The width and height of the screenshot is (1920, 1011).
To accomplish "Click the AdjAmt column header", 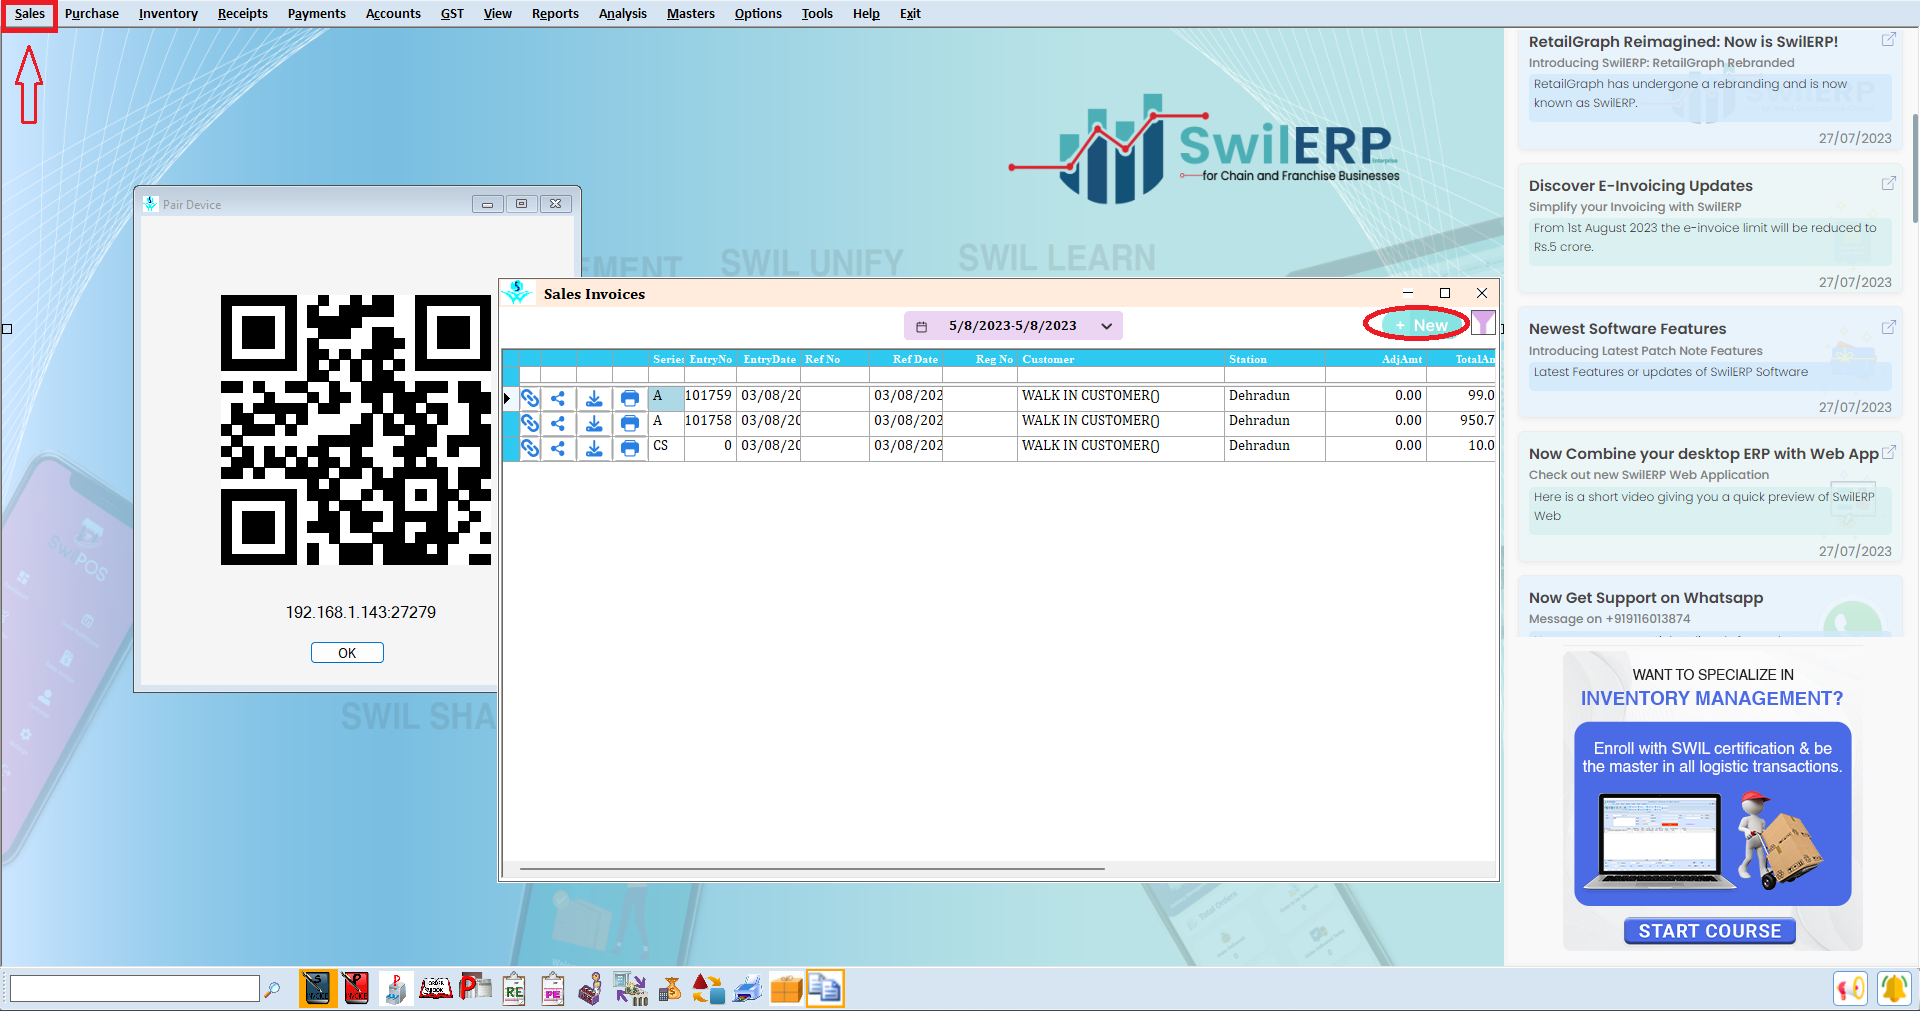I will point(1375,359).
